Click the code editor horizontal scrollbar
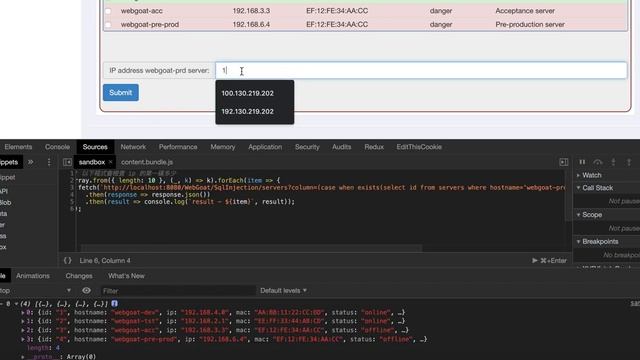The height and width of the screenshot is (360, 640). (251, 248)
